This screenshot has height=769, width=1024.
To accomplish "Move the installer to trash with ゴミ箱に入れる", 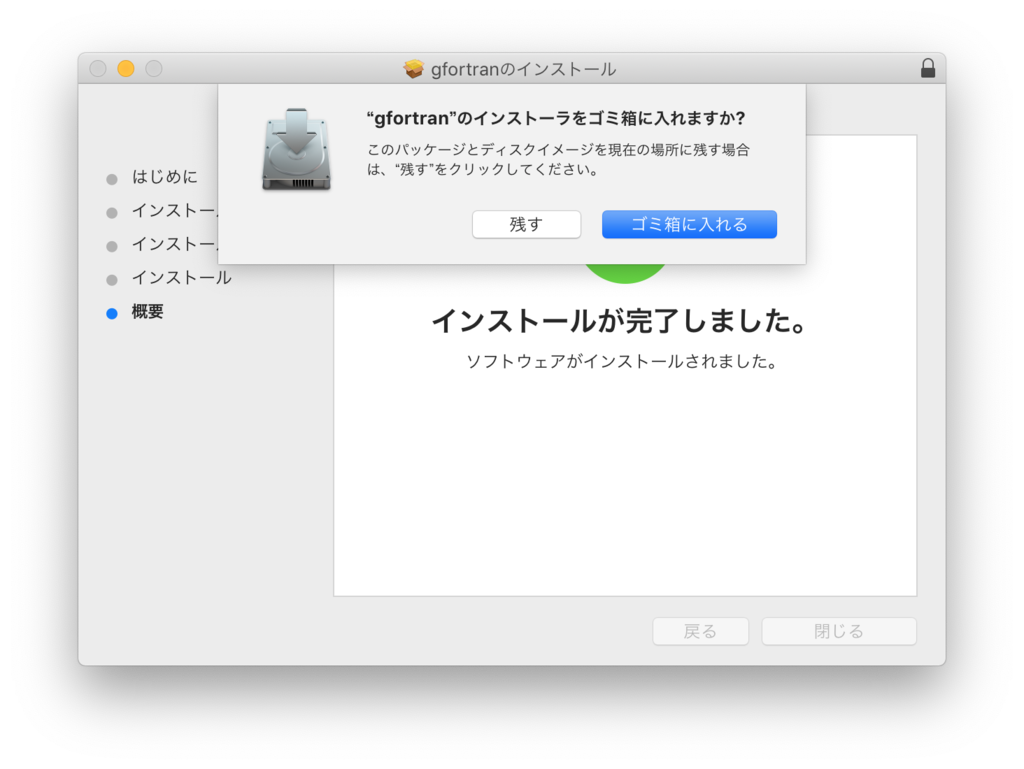I will (x=689, y=225).
